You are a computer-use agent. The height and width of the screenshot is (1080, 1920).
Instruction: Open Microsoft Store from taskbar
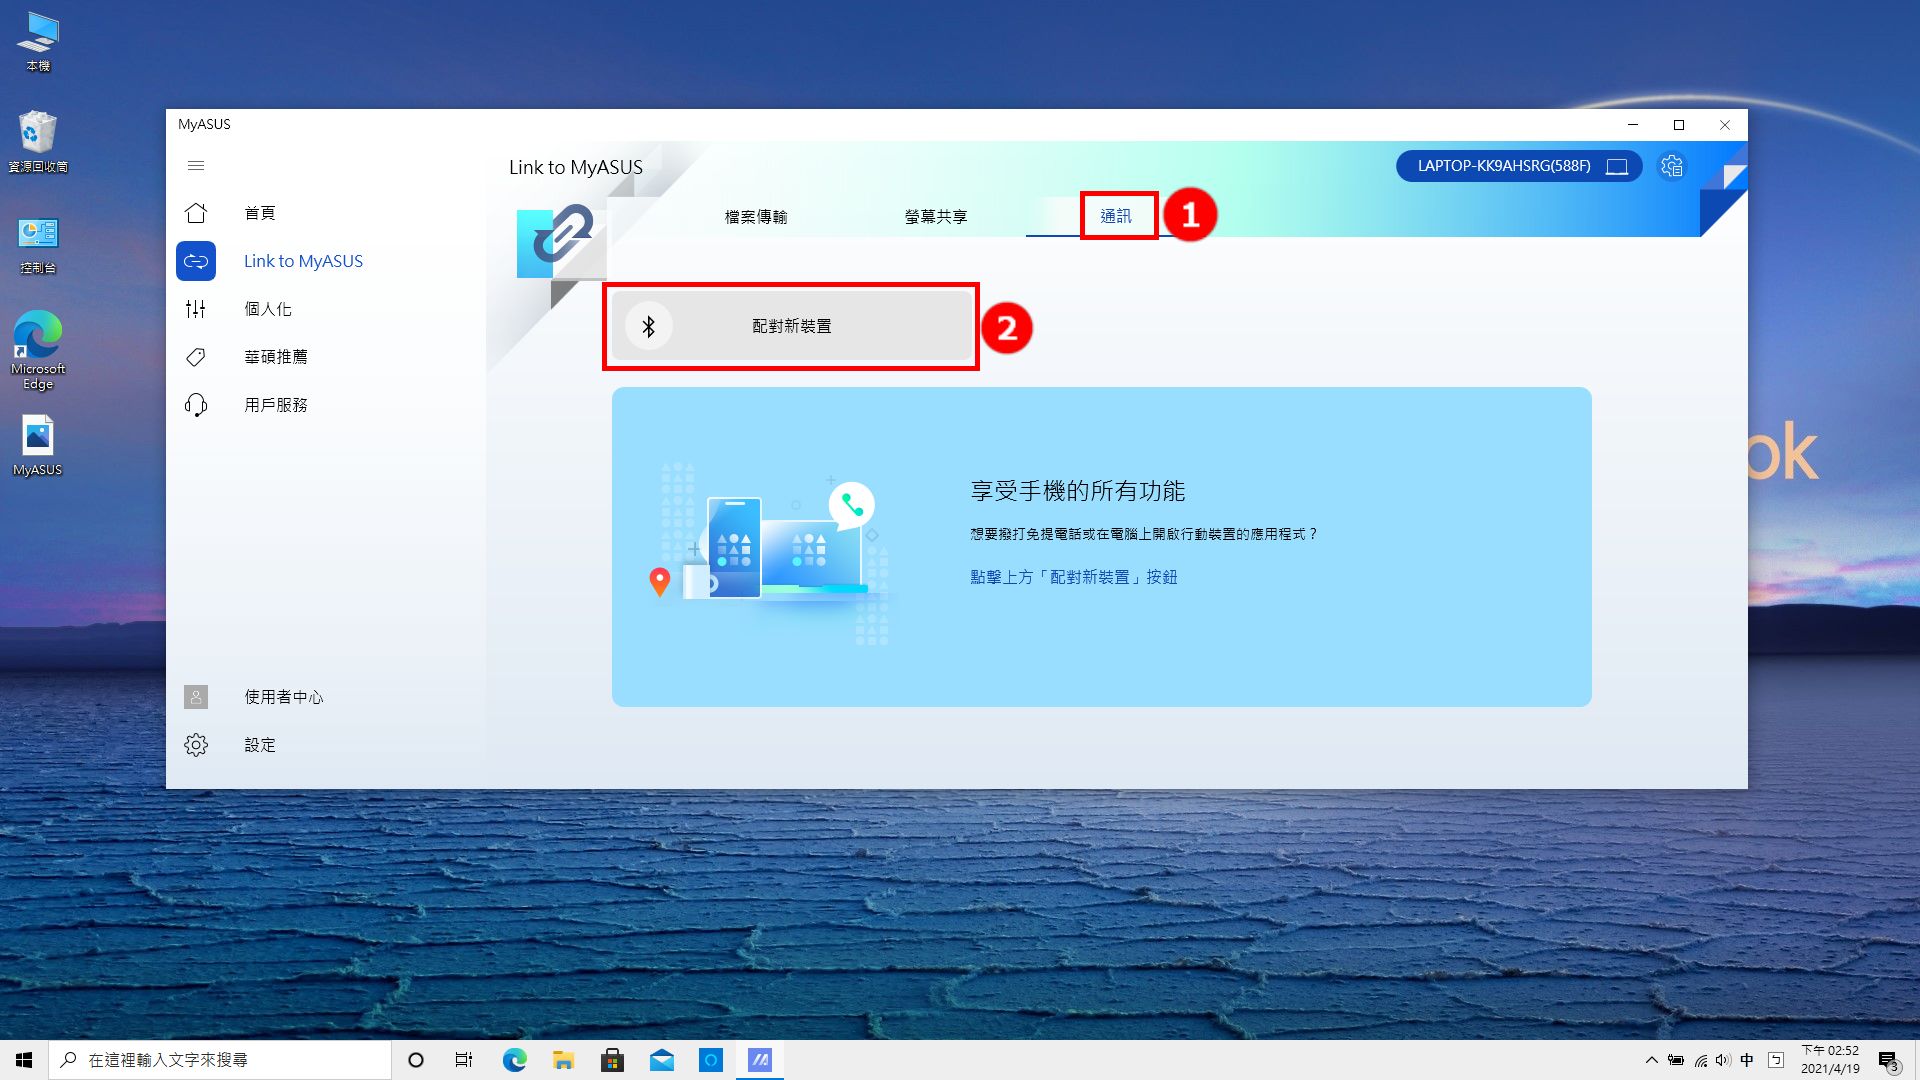(x=612, y=1060)
